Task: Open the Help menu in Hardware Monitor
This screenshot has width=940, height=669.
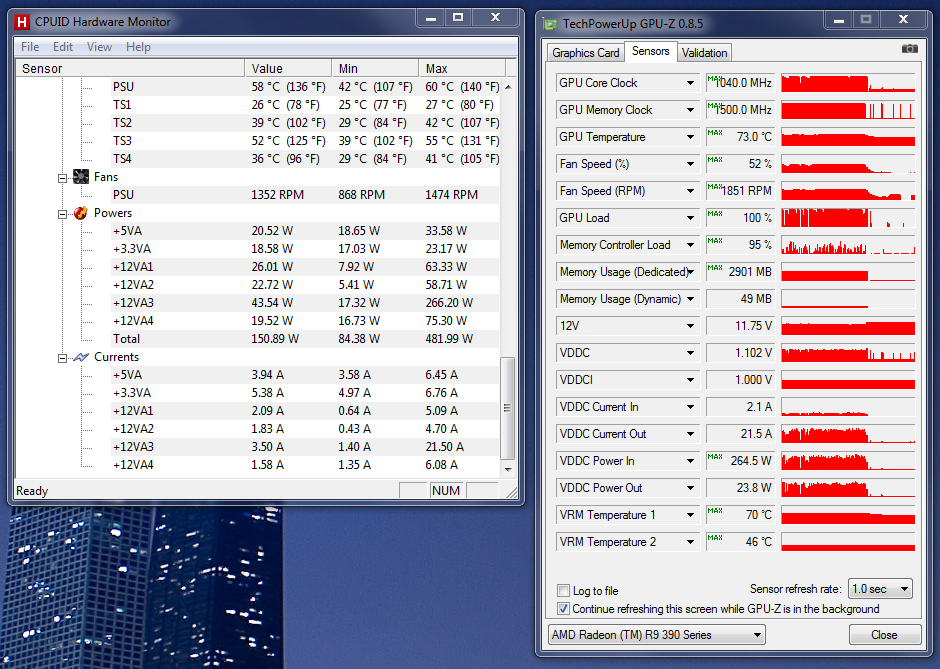Action: [138, 47]
